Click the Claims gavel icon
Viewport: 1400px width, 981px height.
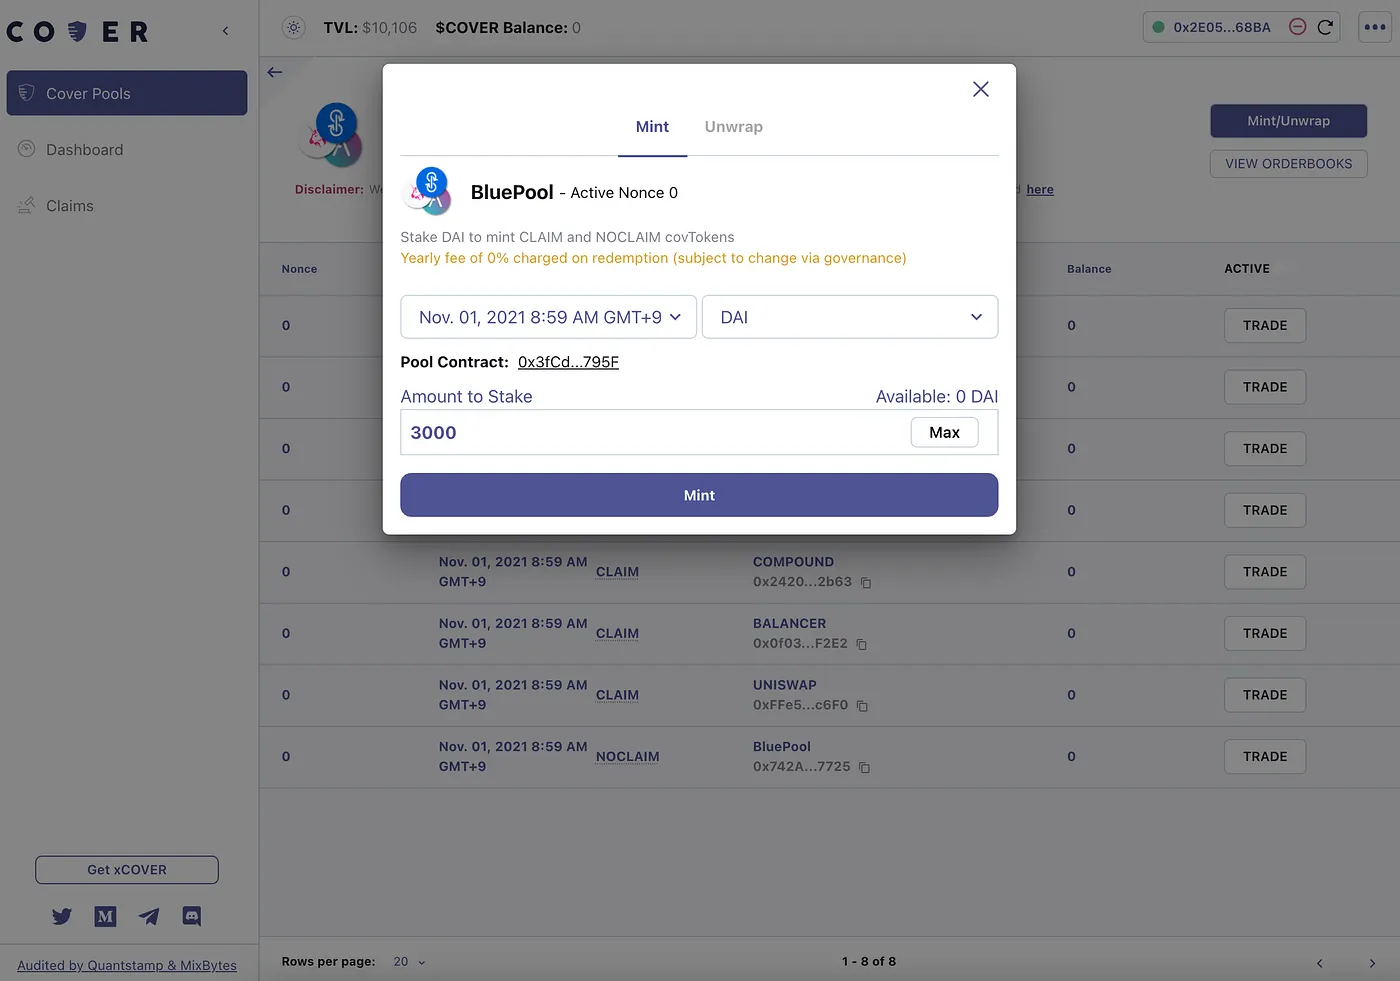[x=26, y=205]
